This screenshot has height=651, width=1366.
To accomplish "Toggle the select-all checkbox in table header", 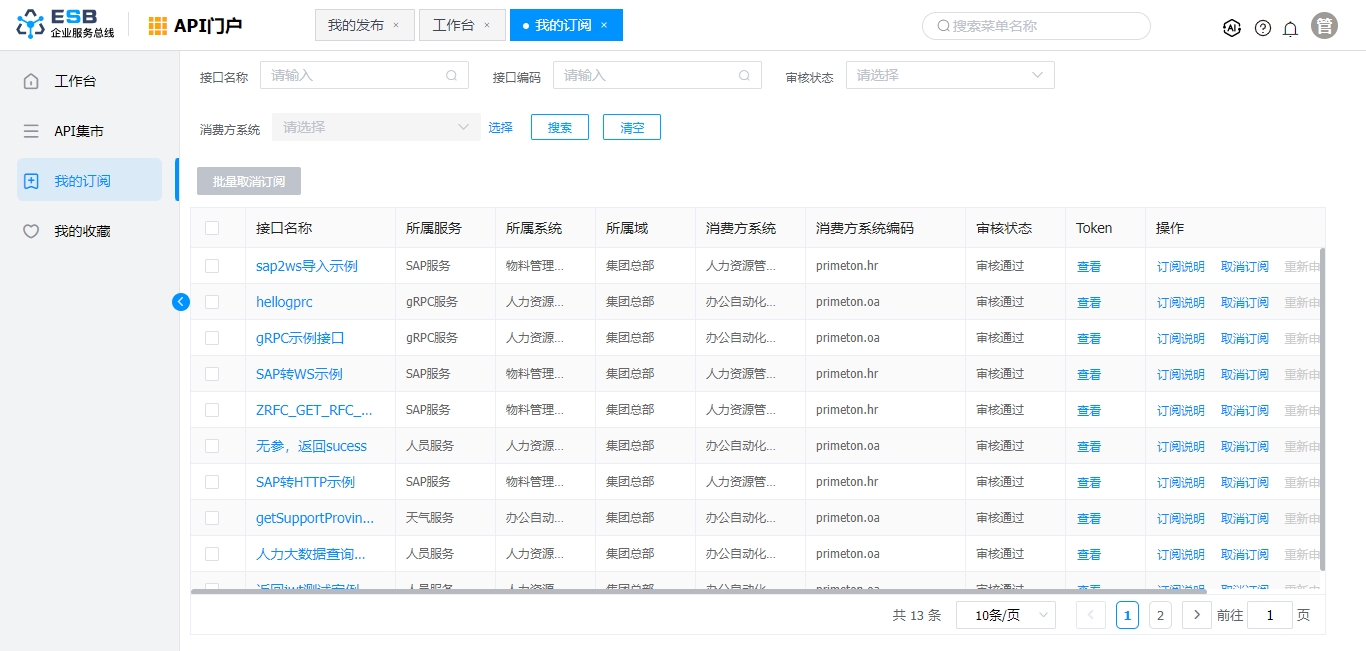I will point(212,228).
